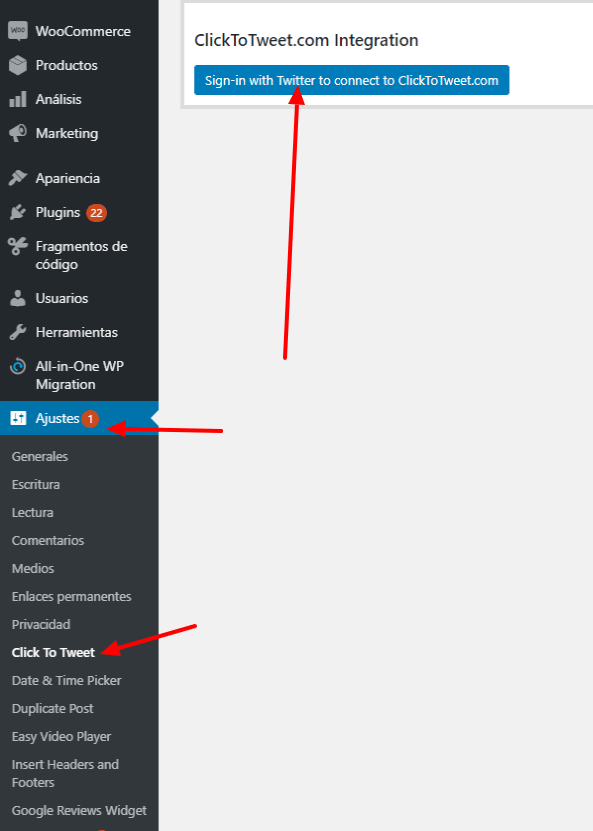Click the Productos box icon
The height and width of the screenshot is (831, 593).
pyautogui.click(x=18, y=65)
